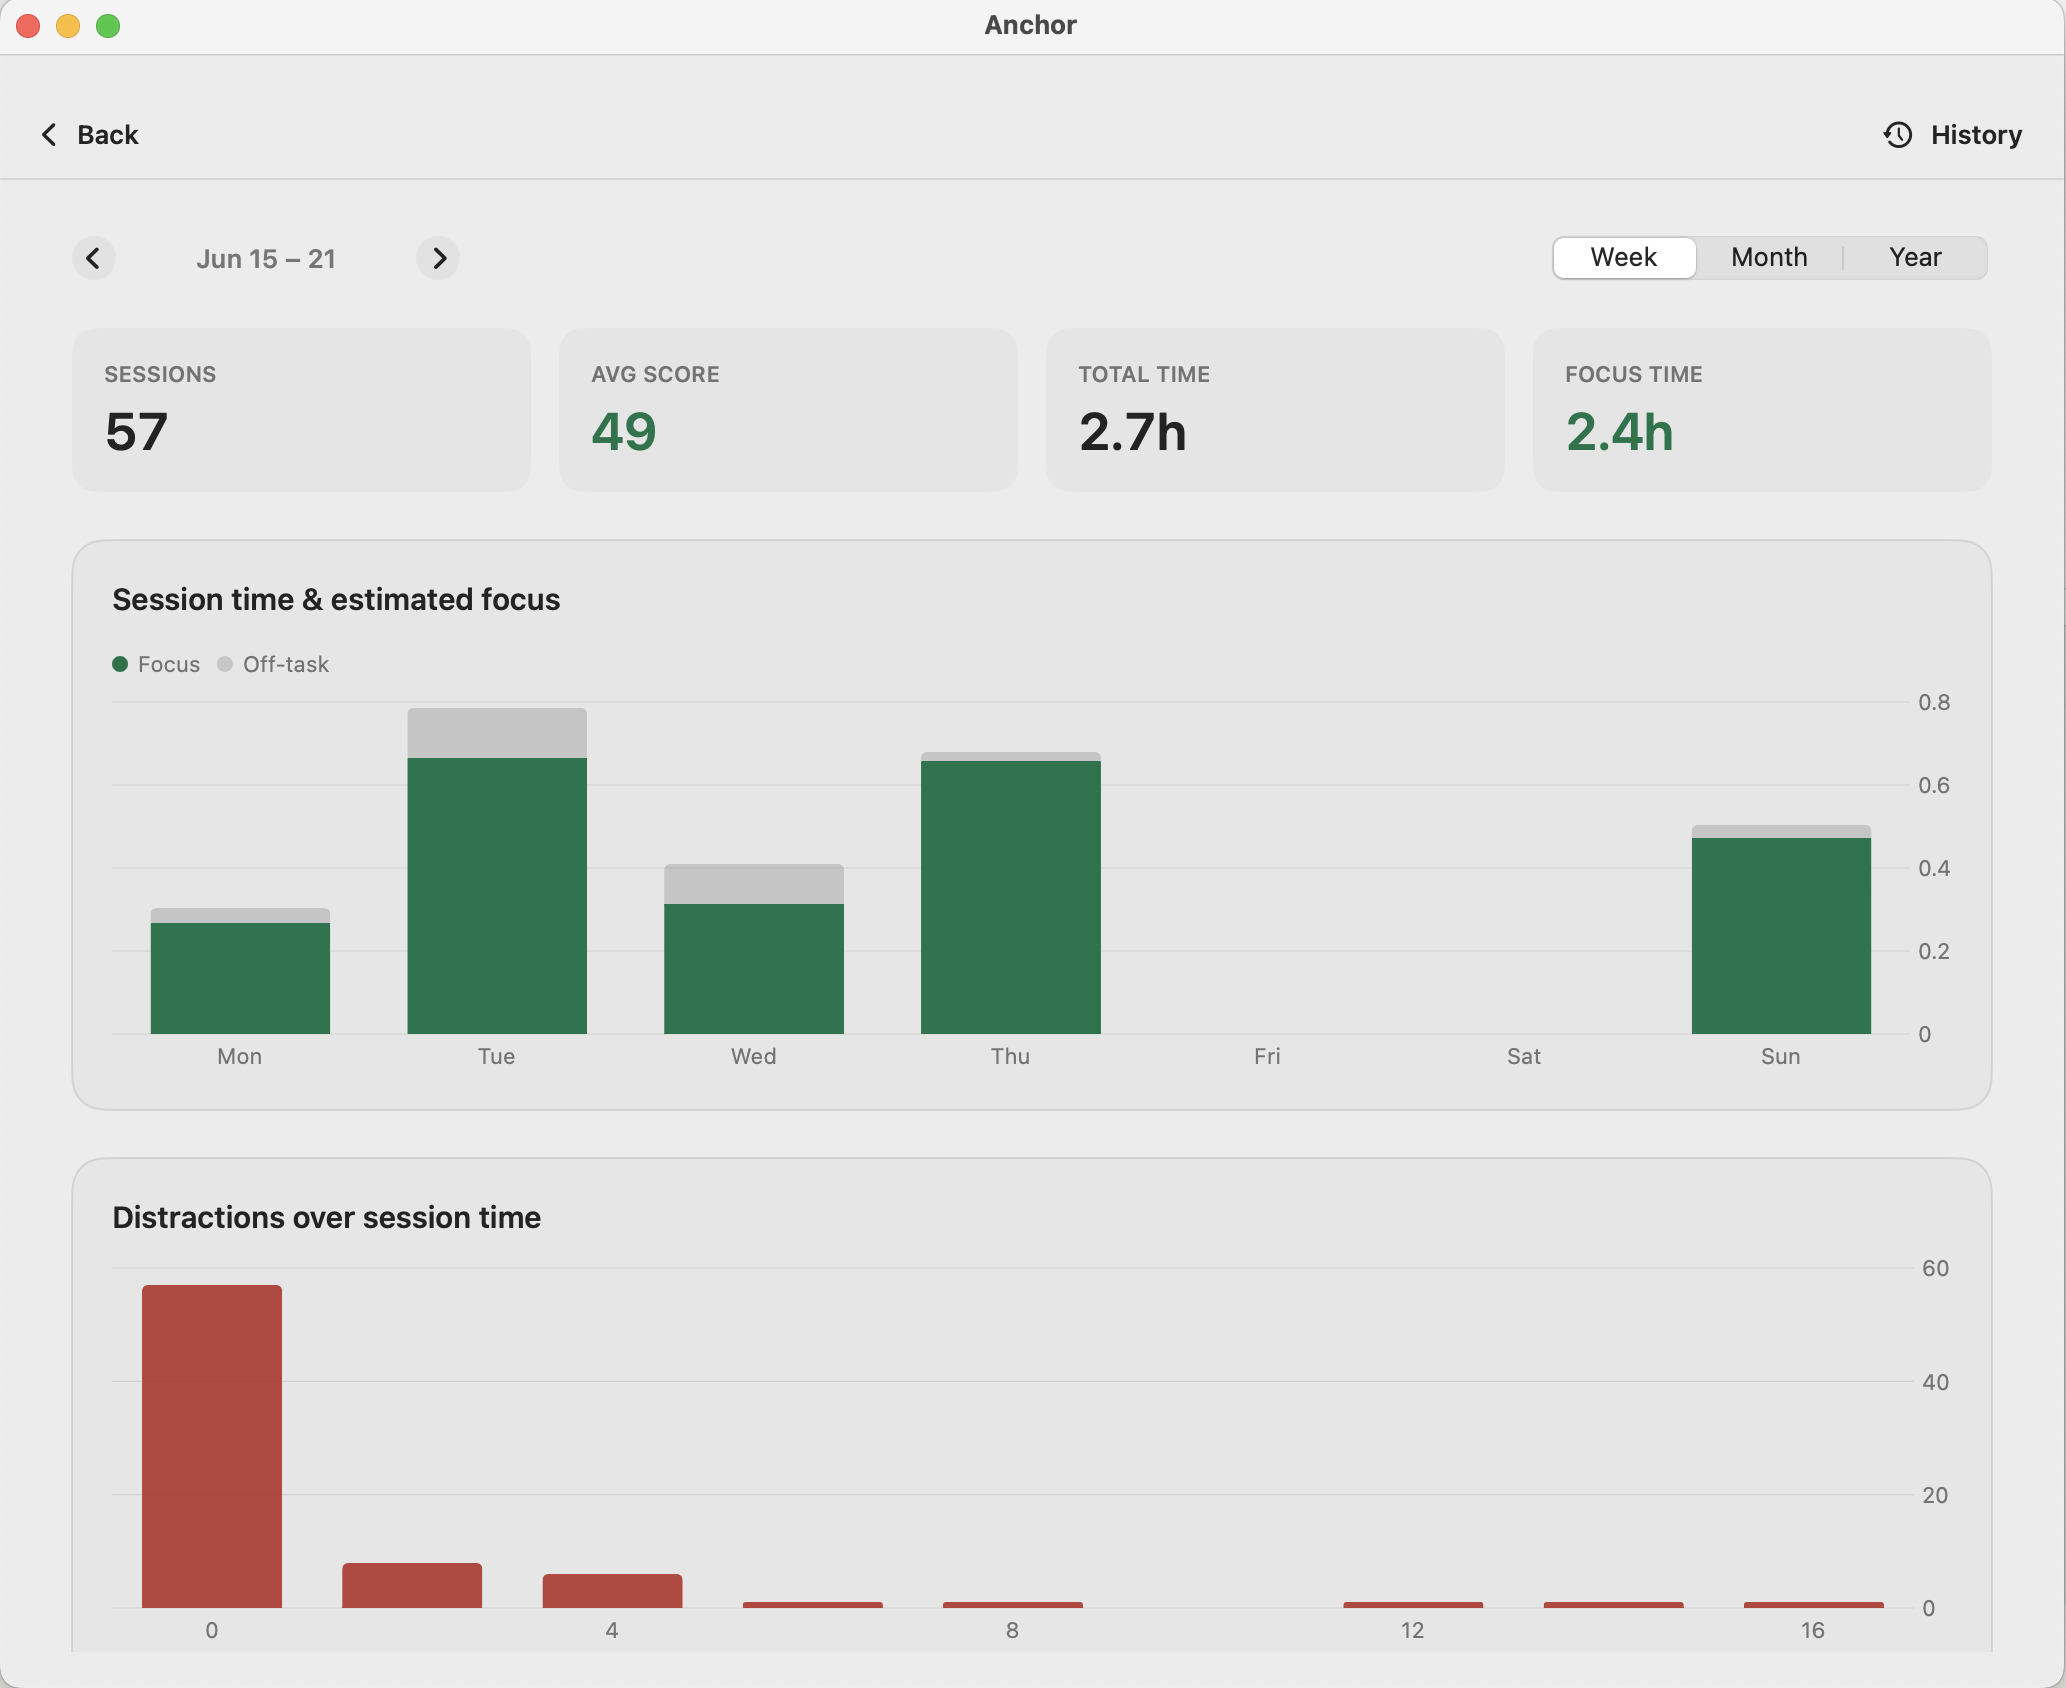Click the Total Time card showing 2.7h
Viewport: 2066px width, 1688px height.
[1275, 410]
